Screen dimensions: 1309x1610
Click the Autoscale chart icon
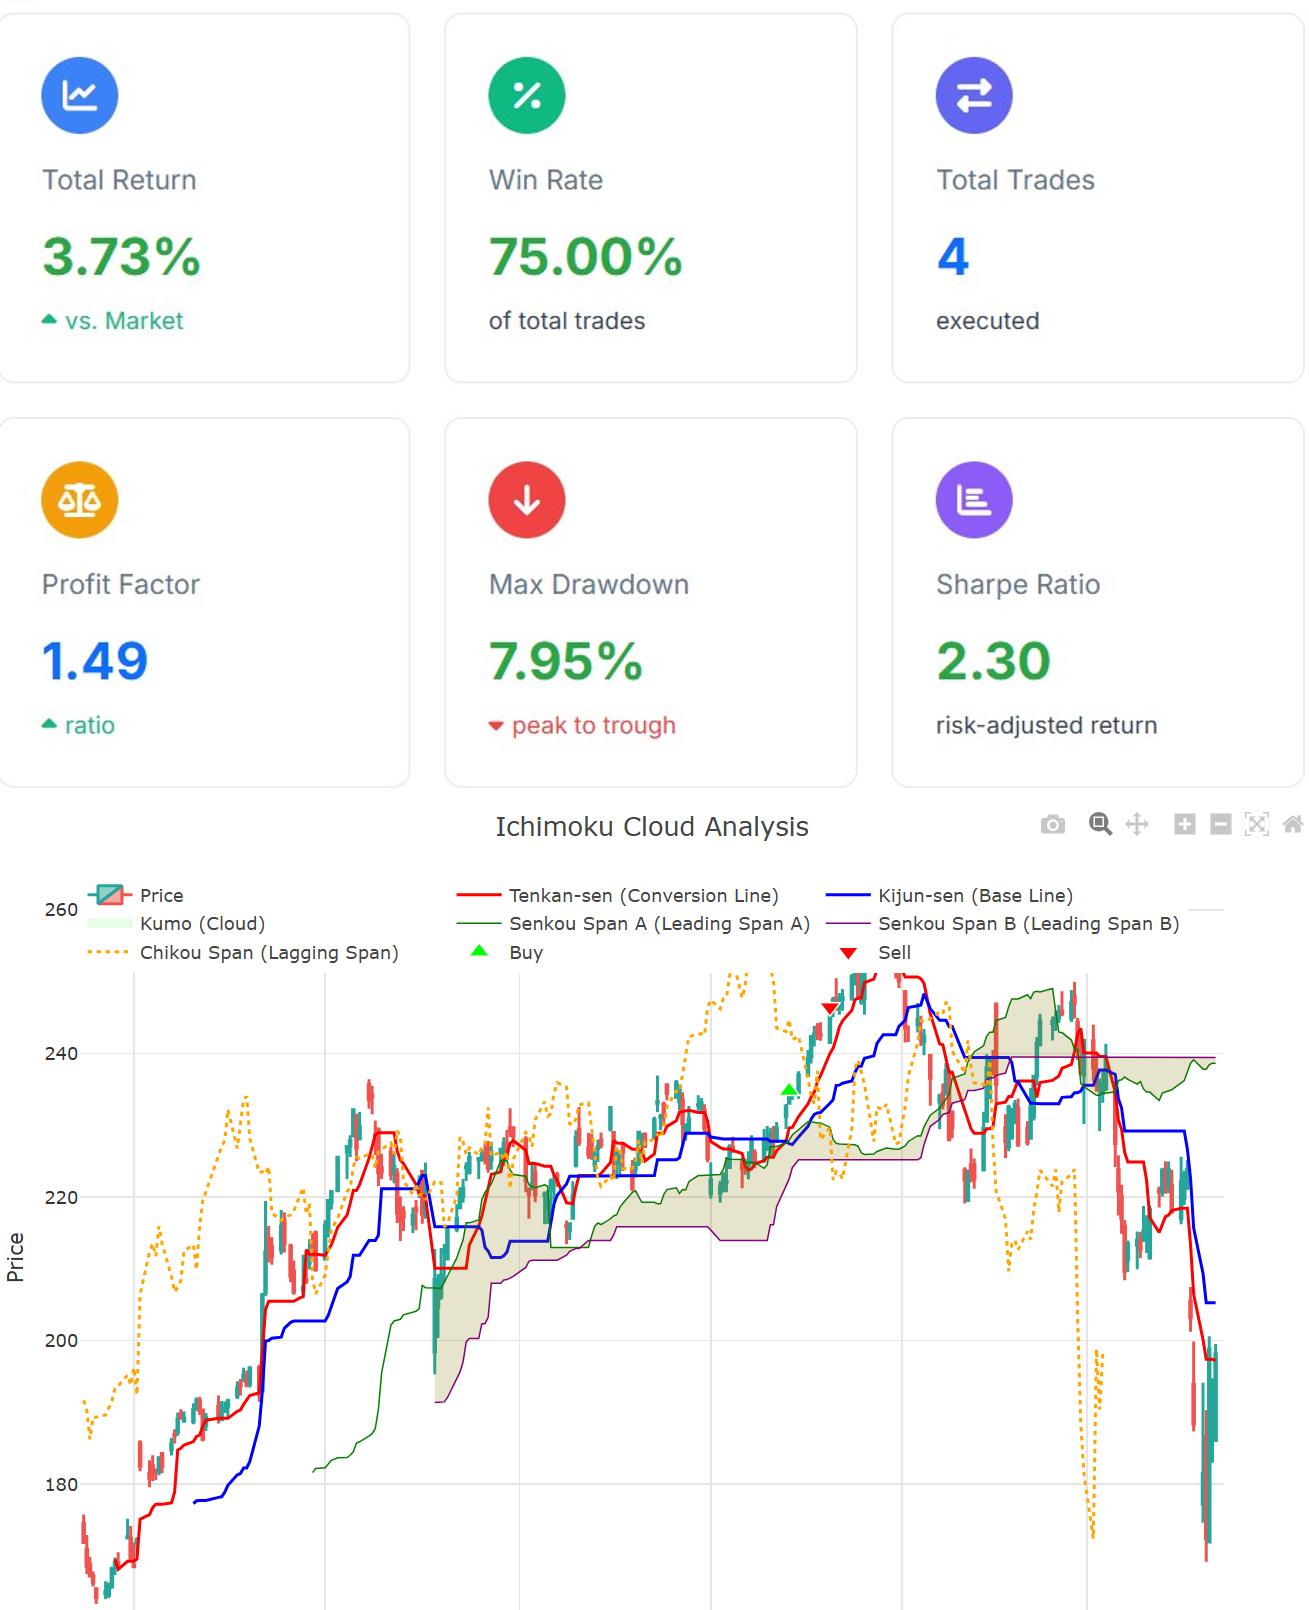[x=1256, y=824]
